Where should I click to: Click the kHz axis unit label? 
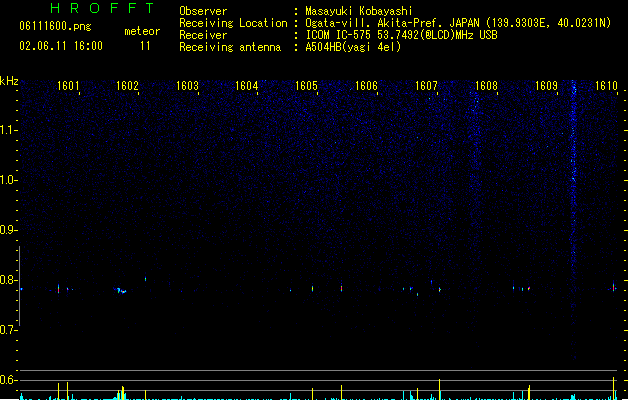coord(9,81)
